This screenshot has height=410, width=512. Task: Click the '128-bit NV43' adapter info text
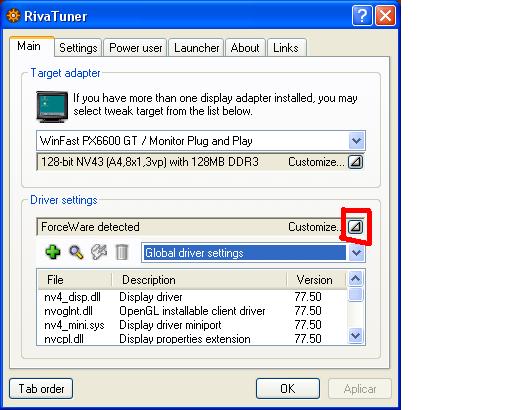(x=150, y=162)
